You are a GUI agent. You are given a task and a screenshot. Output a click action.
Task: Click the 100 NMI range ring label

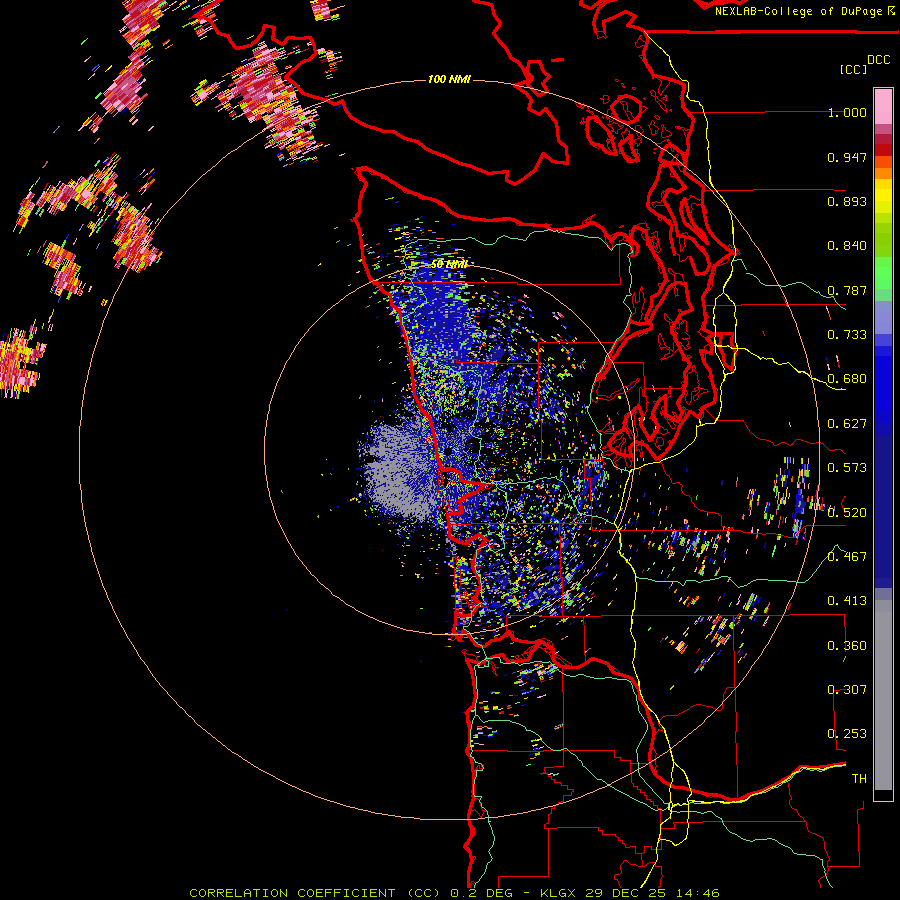point(449,79)
